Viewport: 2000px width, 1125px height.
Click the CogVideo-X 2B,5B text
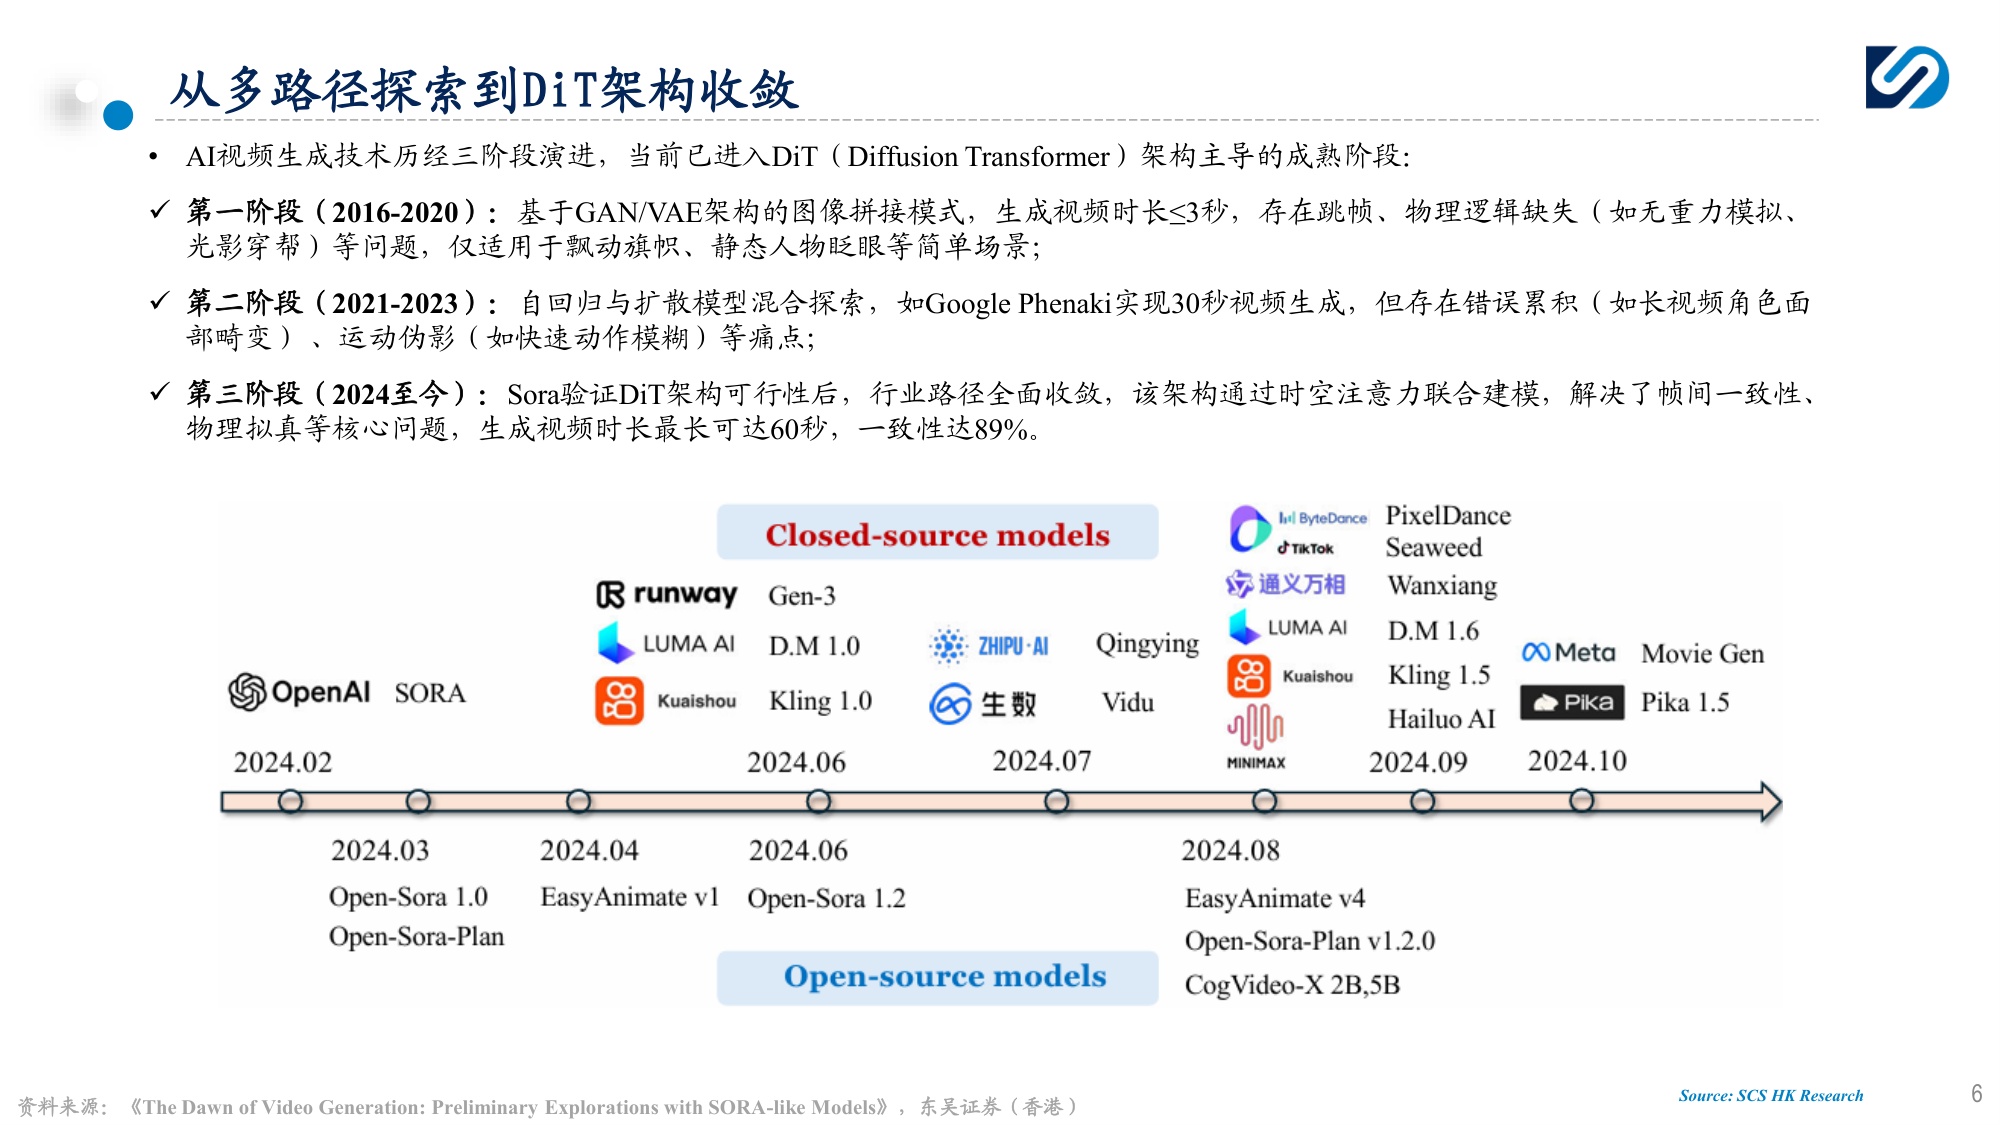pyautogui.click(x=1292, y=986)
